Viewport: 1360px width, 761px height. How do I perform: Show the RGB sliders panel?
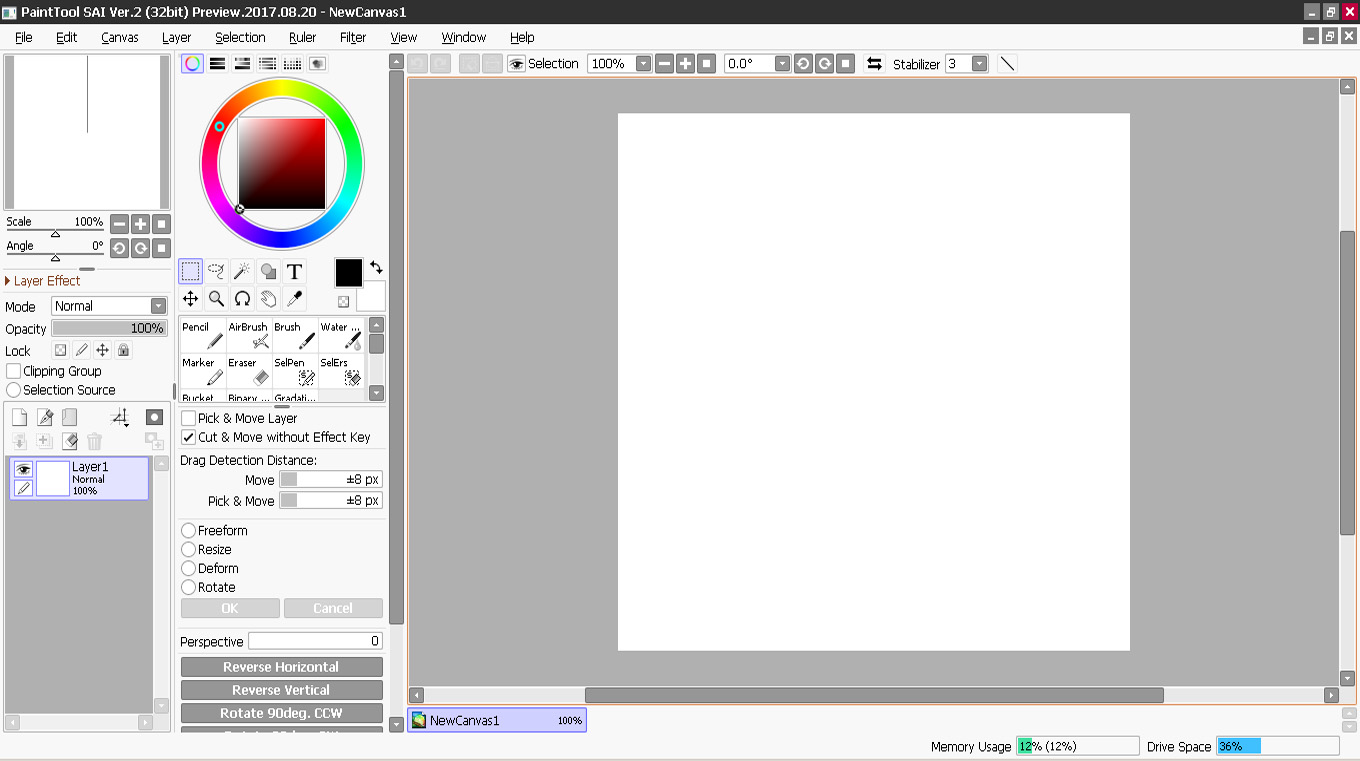coord(217,63)
